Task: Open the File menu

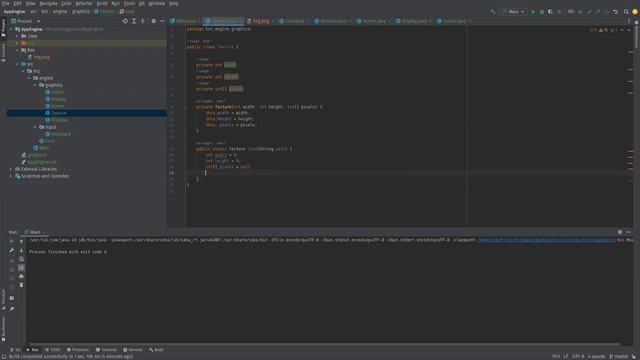Action: [x=6, y=3]
